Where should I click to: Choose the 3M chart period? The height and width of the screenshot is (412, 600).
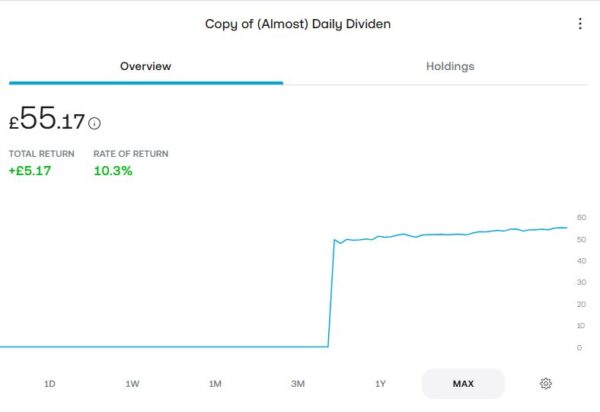pyautogui.click(x=297, y=384)
